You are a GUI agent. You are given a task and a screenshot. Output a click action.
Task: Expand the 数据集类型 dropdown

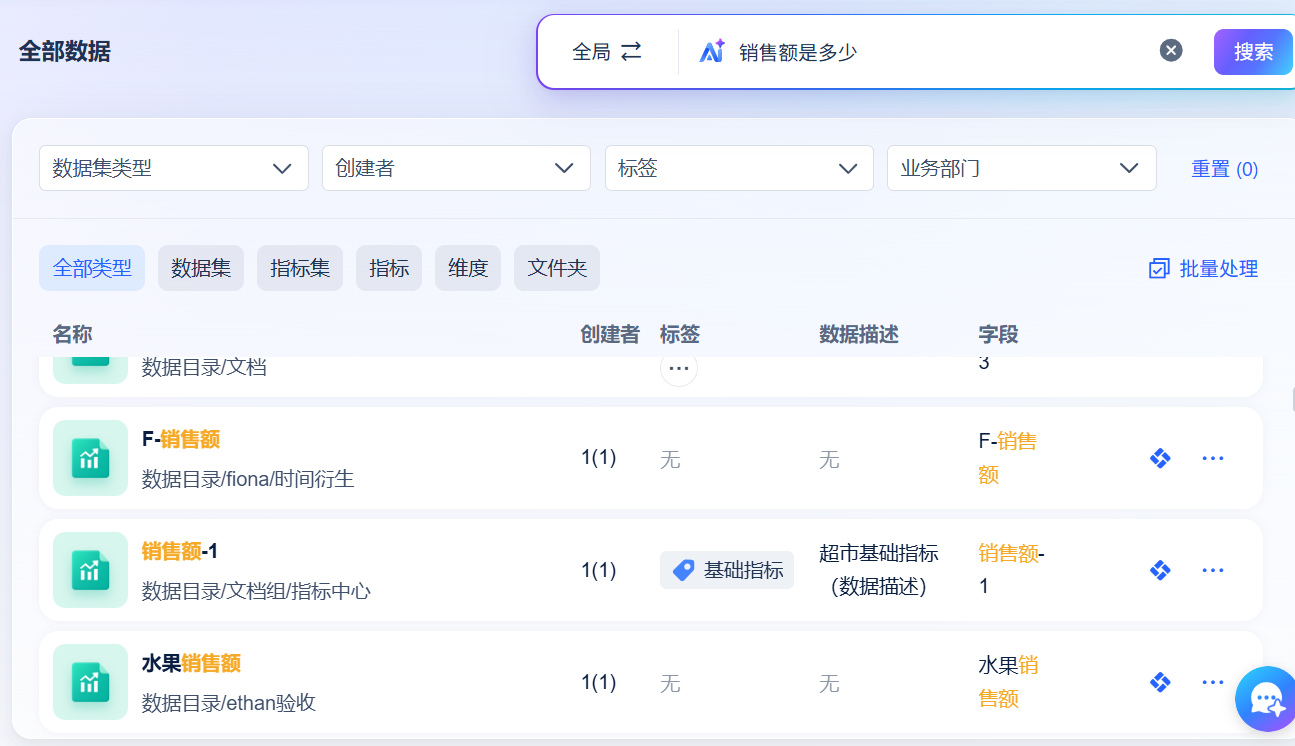[x=174, y=168]
